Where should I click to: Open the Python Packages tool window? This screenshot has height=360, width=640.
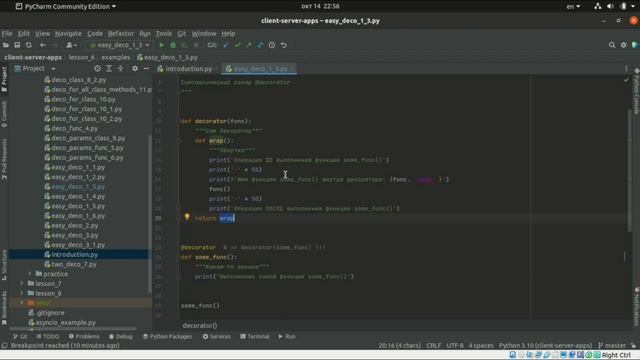pos(167,336)
